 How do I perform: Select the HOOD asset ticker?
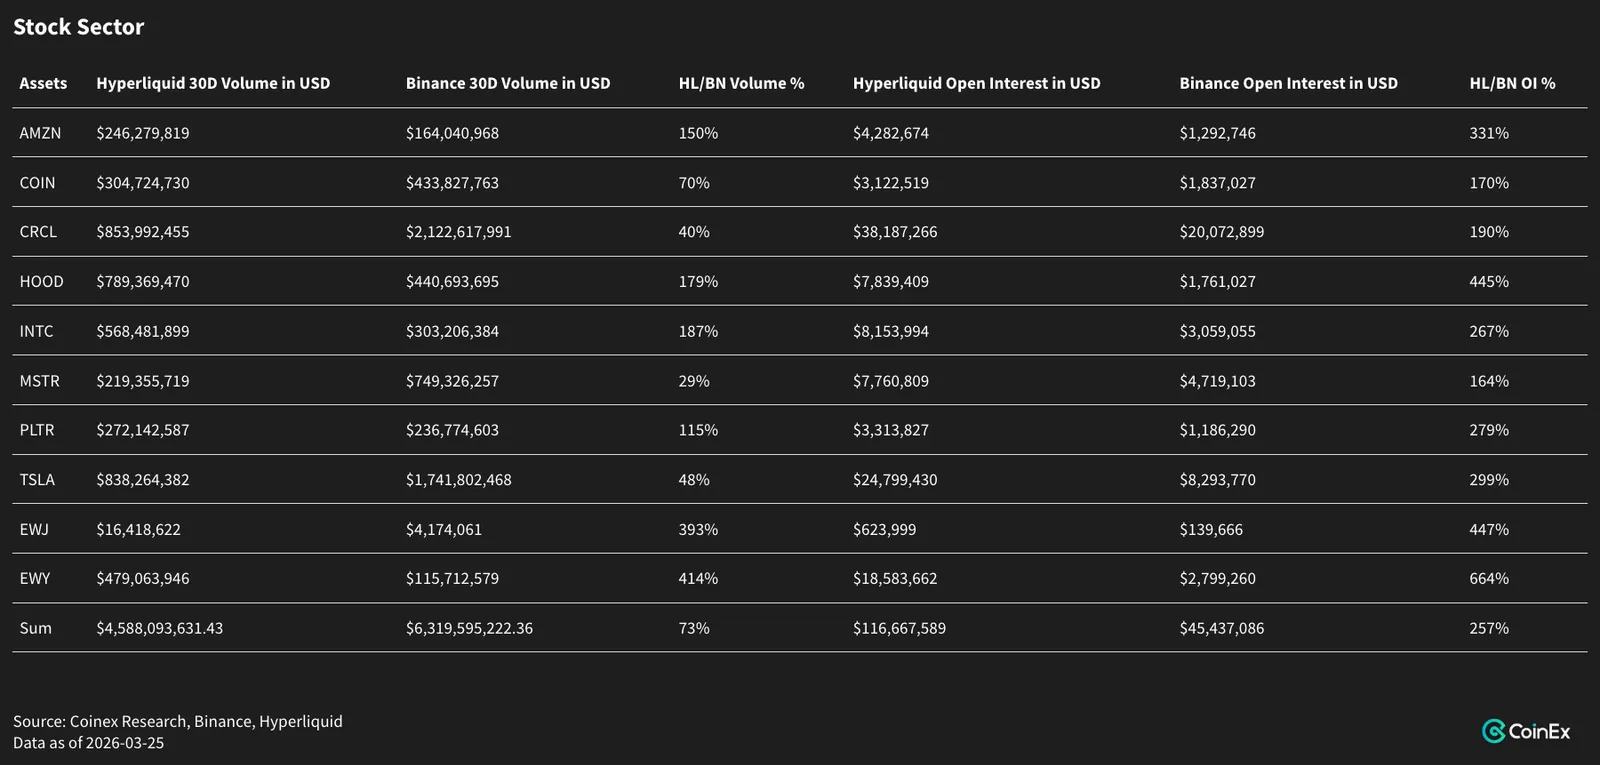click(41, 282)
